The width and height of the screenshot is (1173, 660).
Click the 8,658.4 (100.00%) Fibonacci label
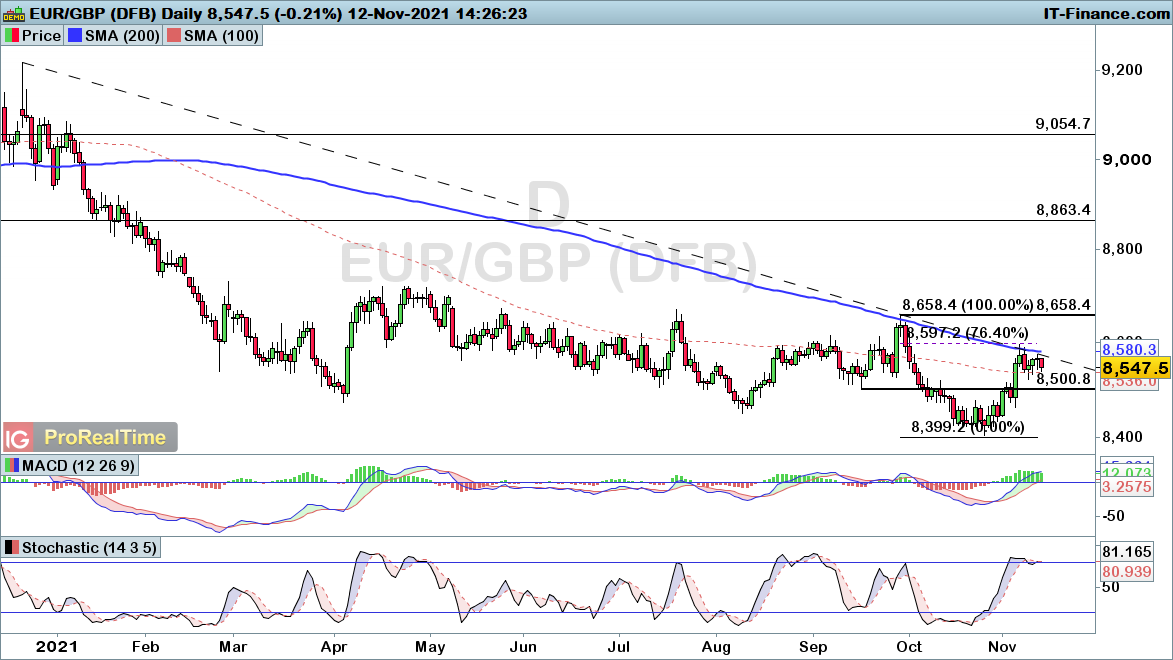pos(968,305)
